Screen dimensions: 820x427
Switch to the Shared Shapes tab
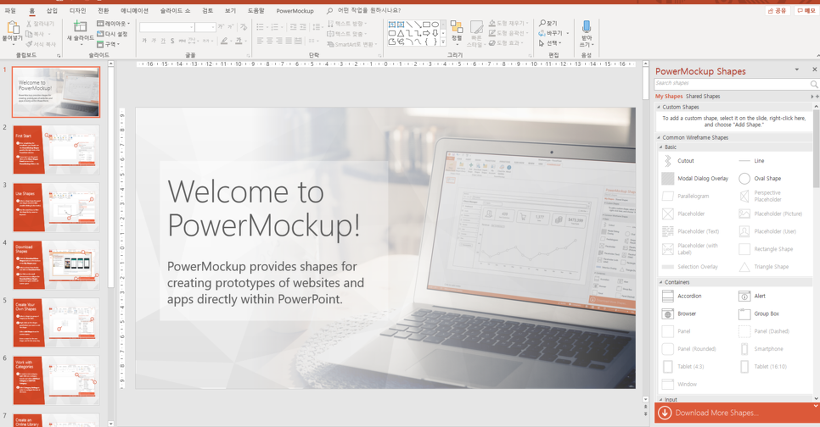click(x=703, y=96)
